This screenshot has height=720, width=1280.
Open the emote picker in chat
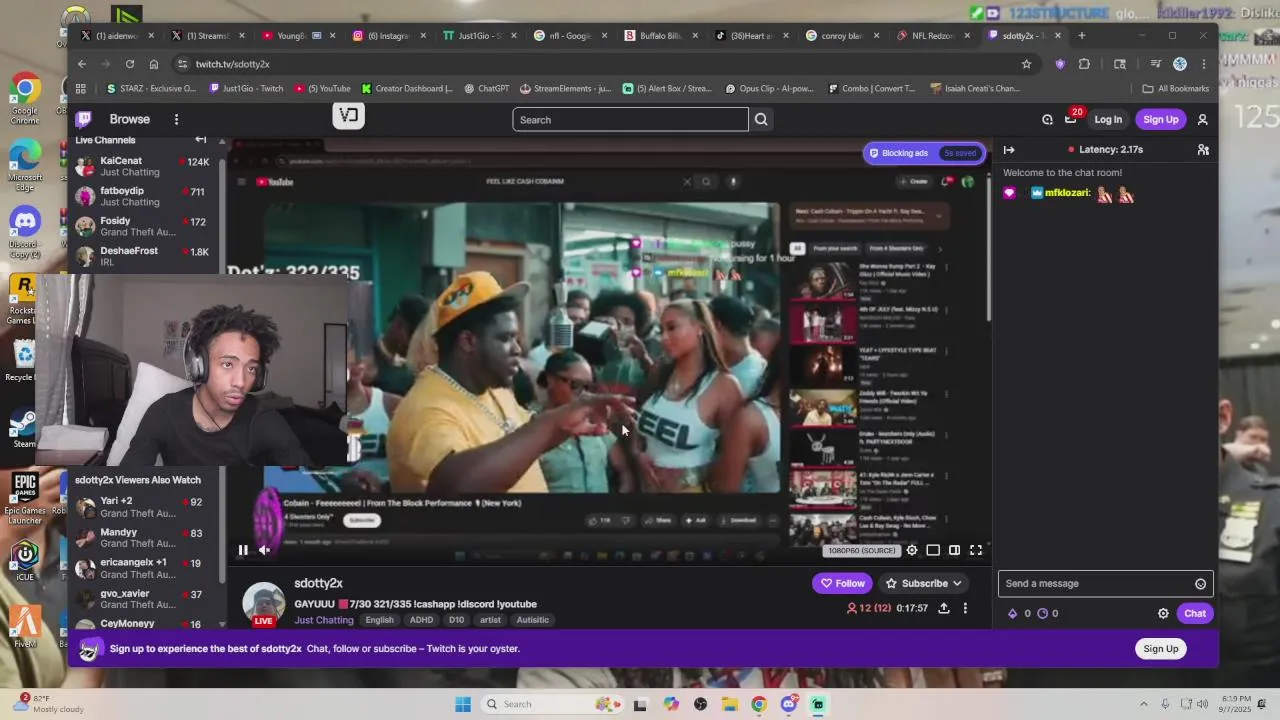pos(1200,584)
